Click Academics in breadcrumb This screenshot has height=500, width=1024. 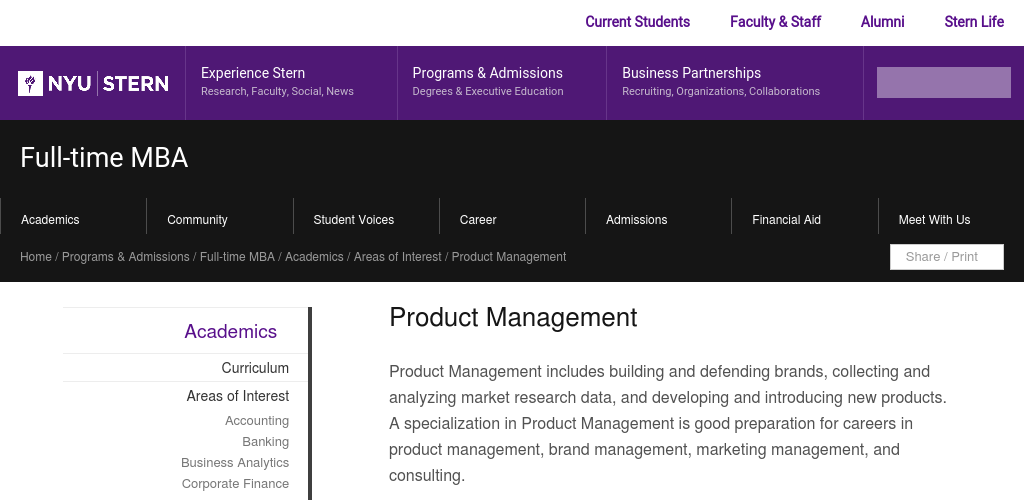coord(314,257)
